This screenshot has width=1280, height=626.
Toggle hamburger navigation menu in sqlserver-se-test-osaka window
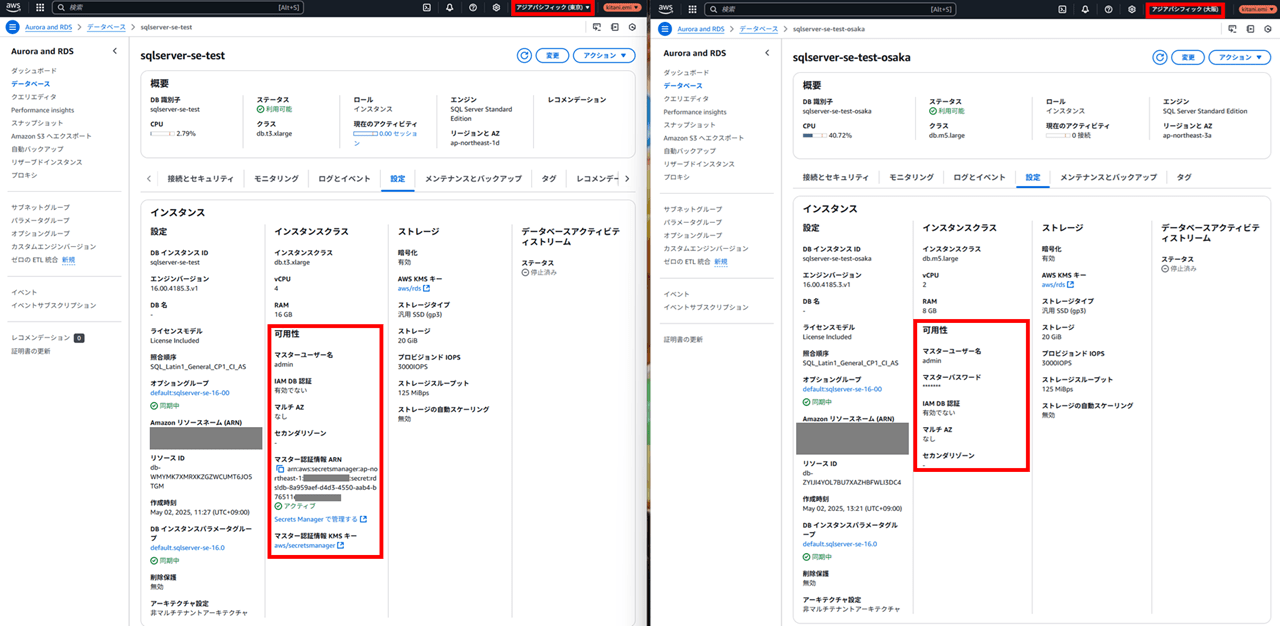pos(664,30)
